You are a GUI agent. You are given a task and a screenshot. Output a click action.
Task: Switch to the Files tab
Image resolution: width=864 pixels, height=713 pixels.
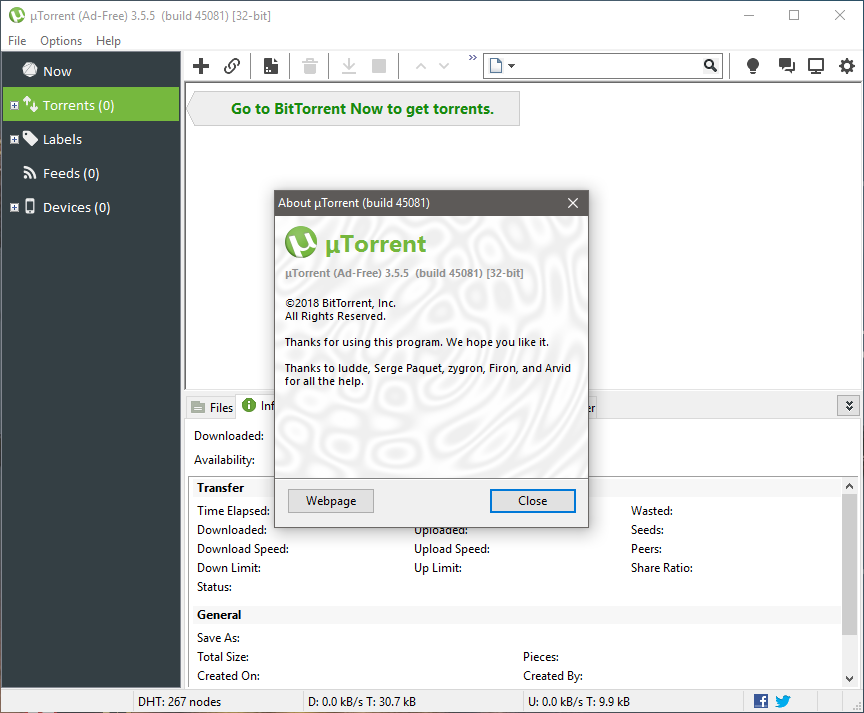click(x=212, y=407)
